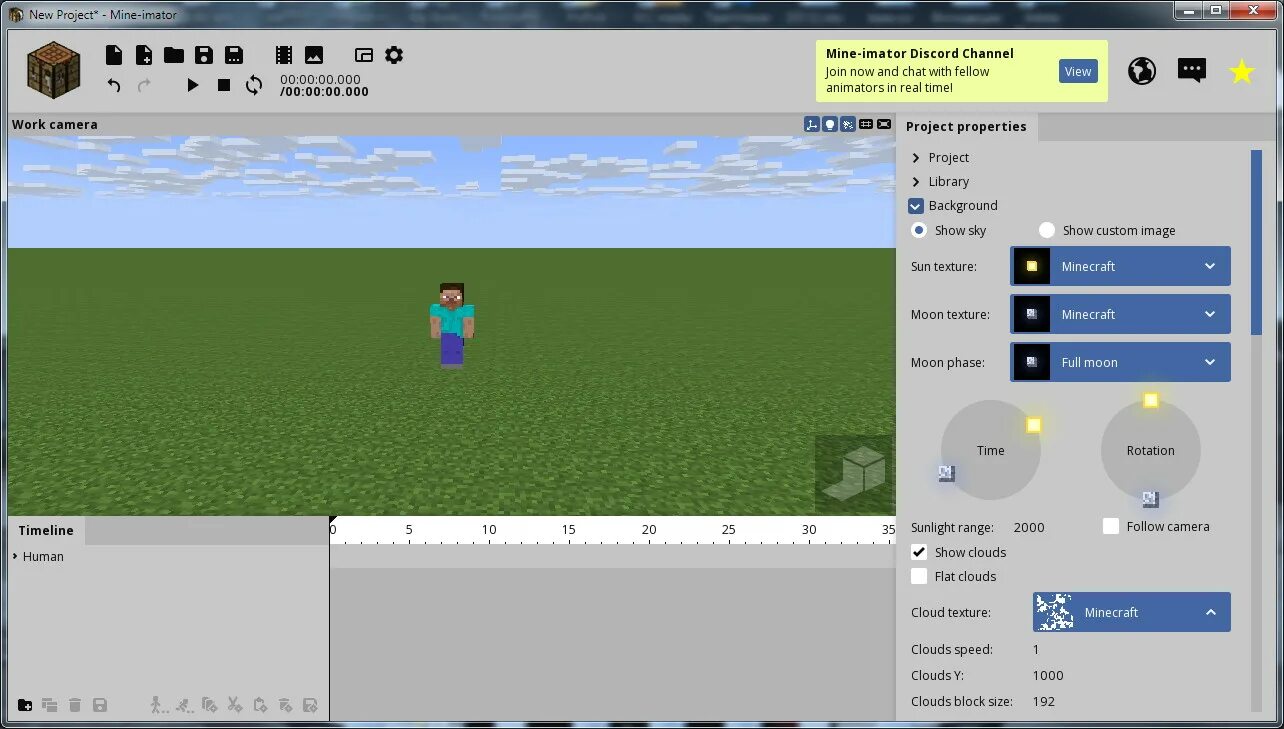Click the Save As floppy-dots icon
The image size is (1284, 729).
[234, 55]
